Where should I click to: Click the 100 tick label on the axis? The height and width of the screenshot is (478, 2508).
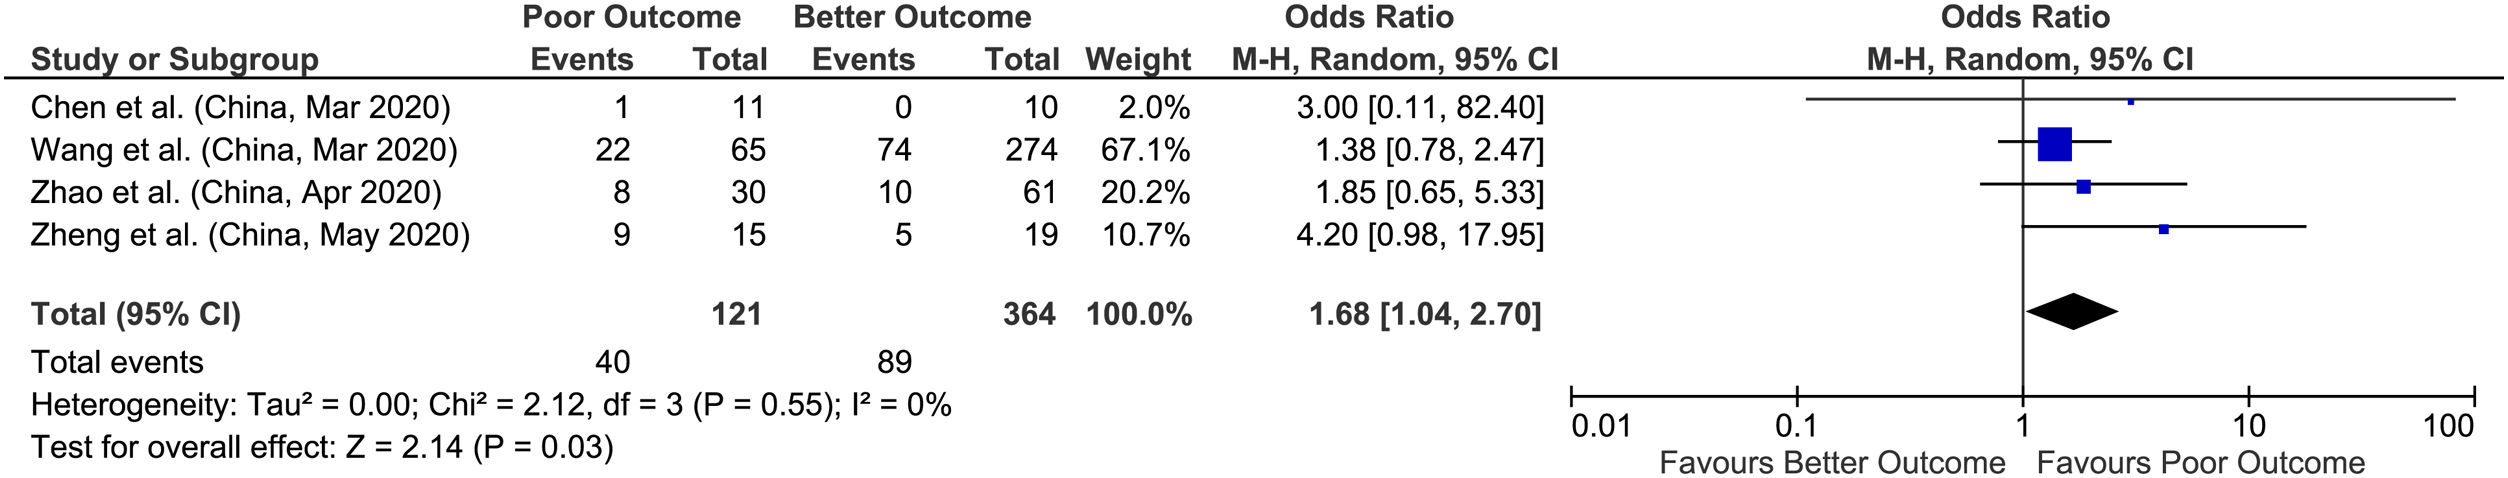[2448, 427]
